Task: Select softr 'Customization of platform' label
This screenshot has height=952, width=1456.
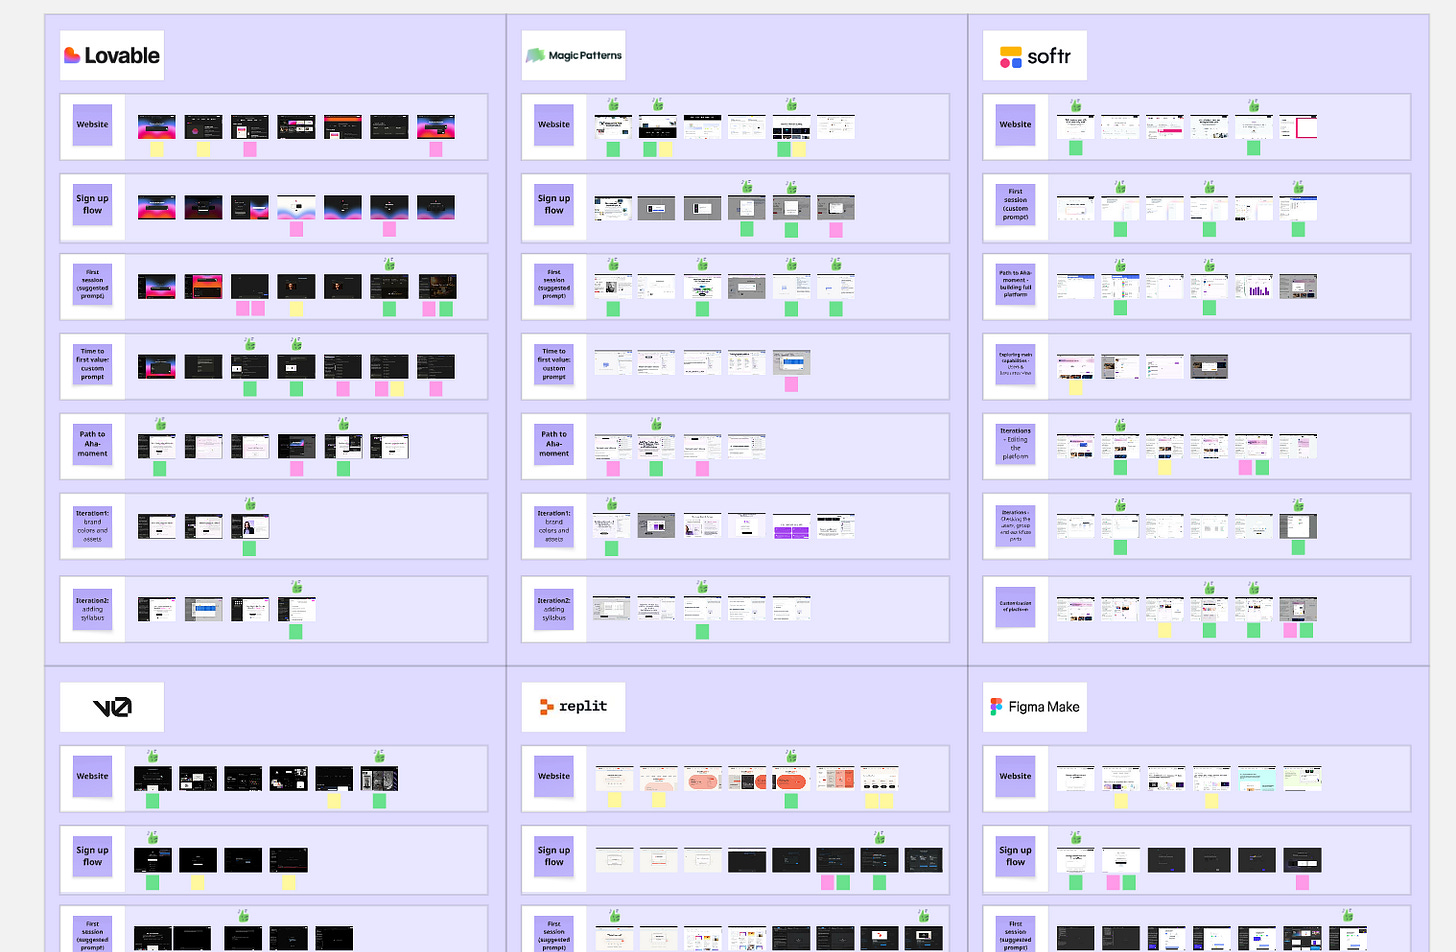Action: (x=1015, y=609)
